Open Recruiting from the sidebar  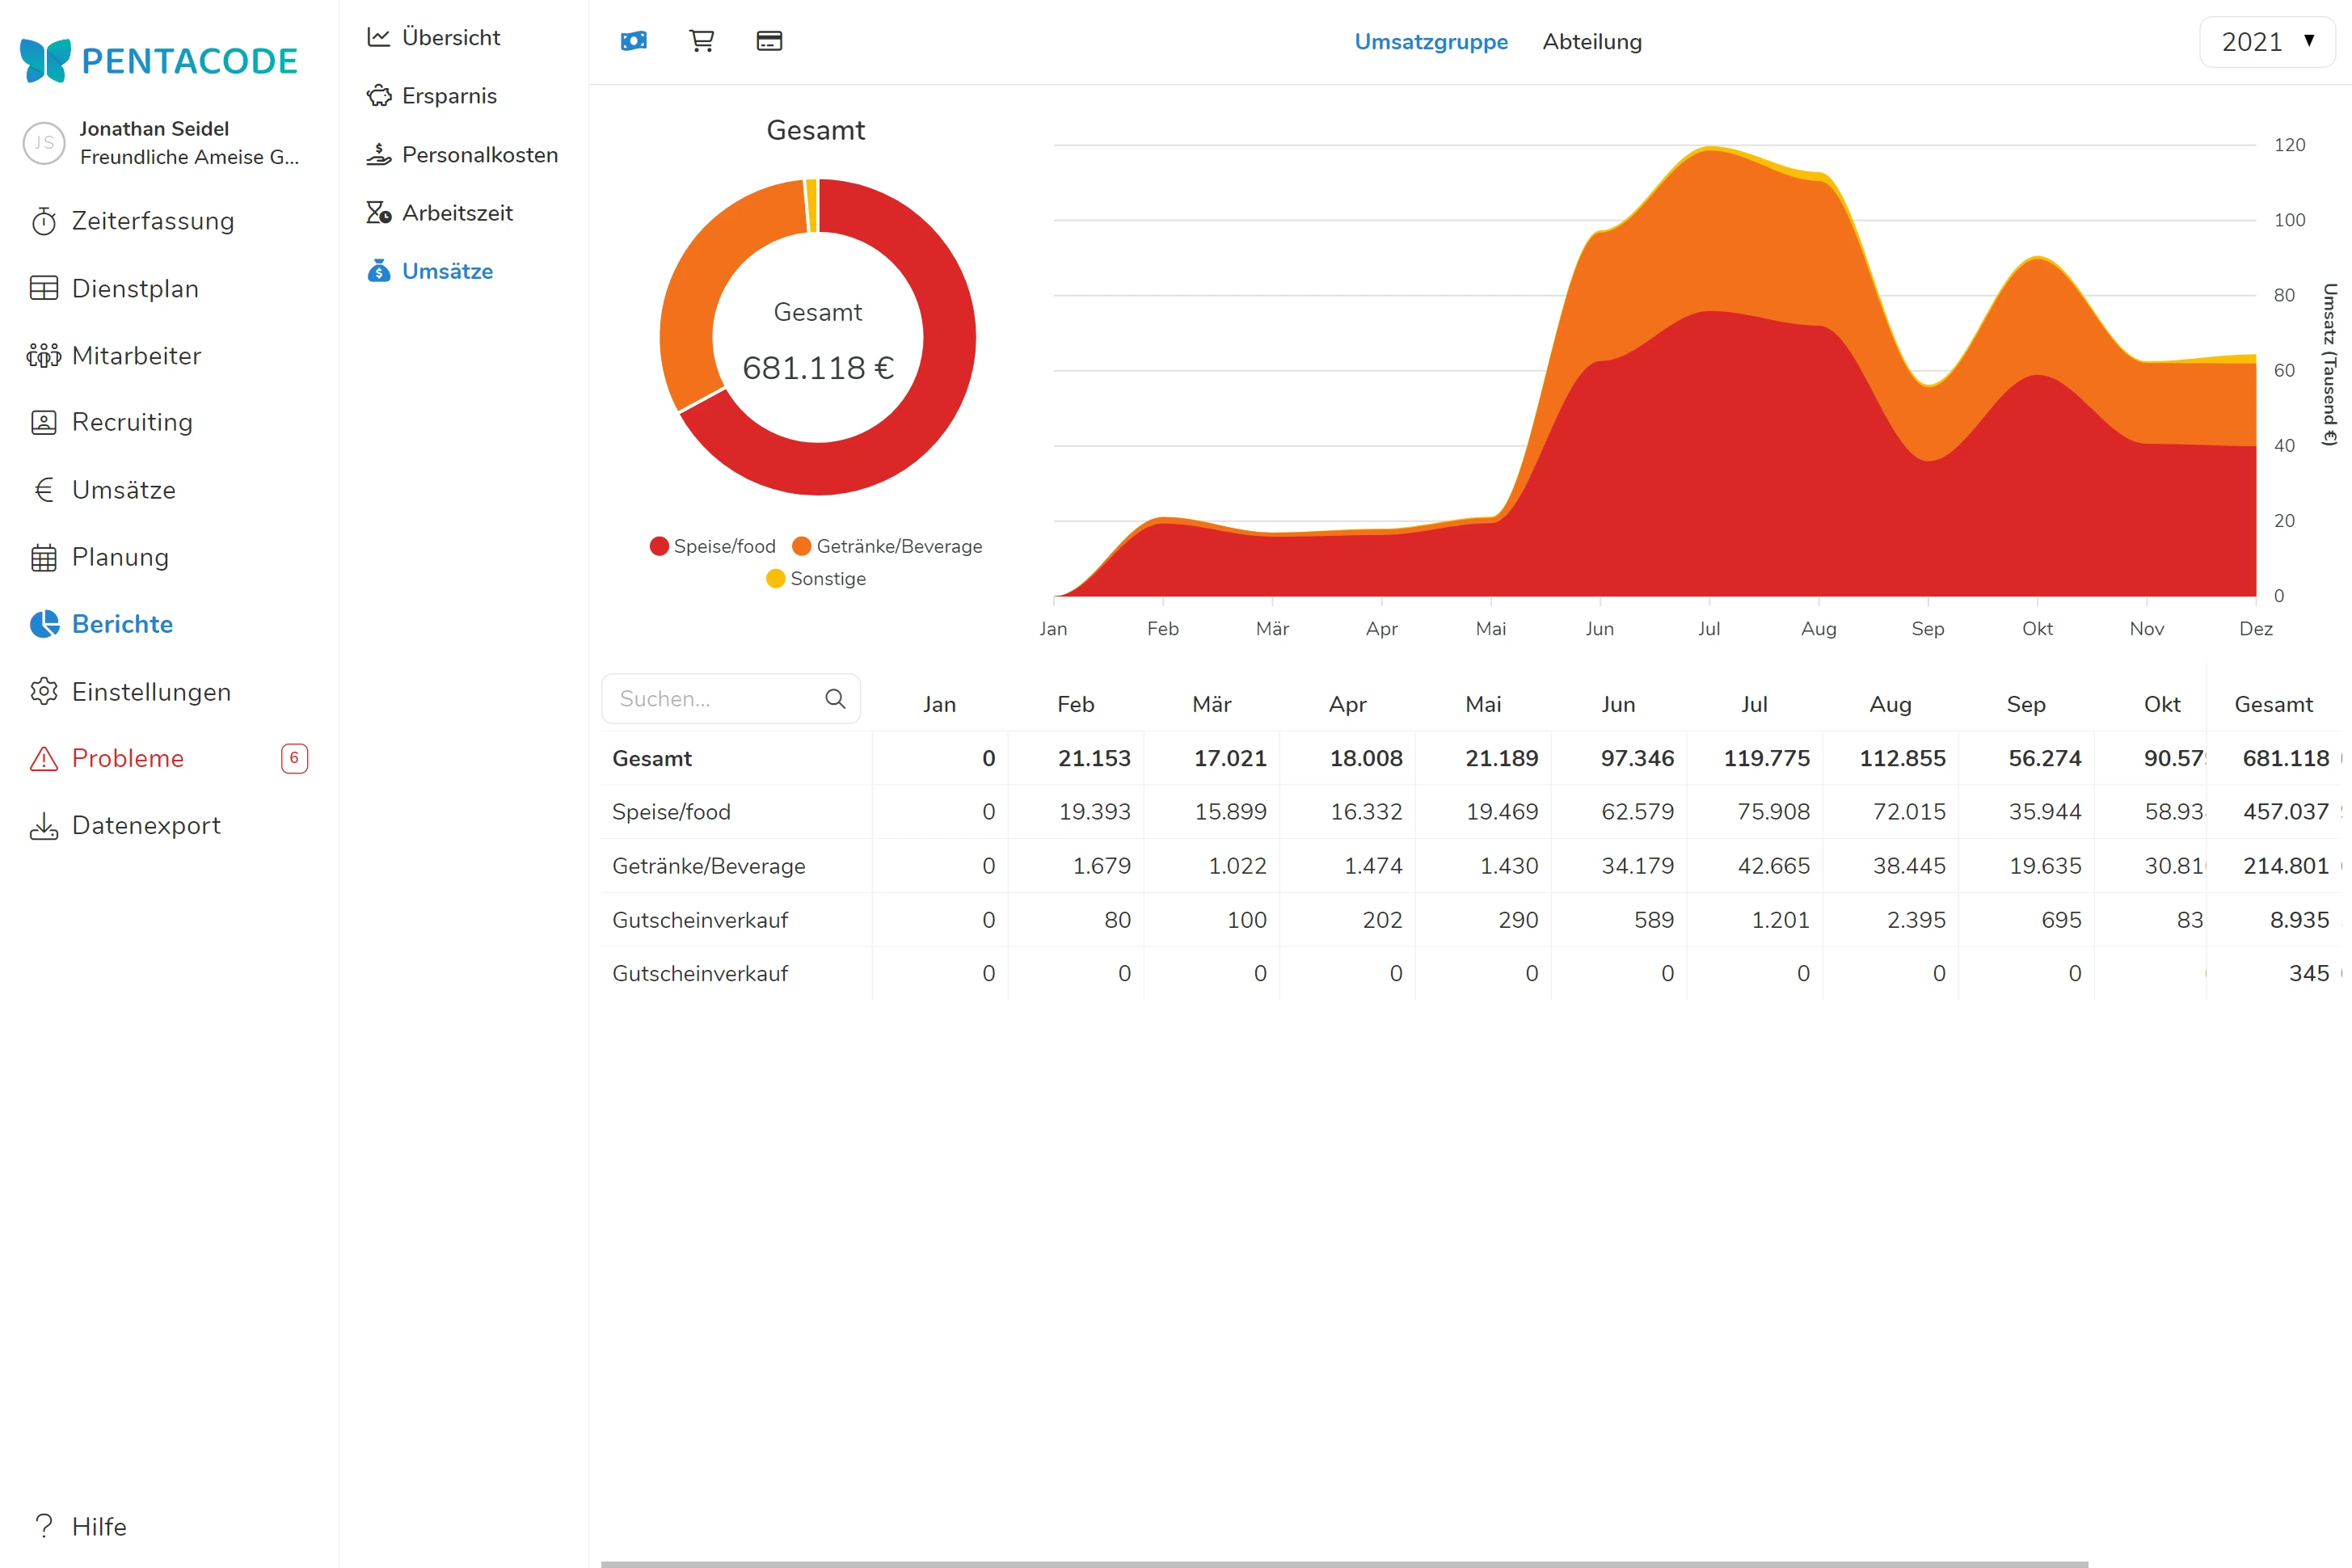[x=132, y=422]
